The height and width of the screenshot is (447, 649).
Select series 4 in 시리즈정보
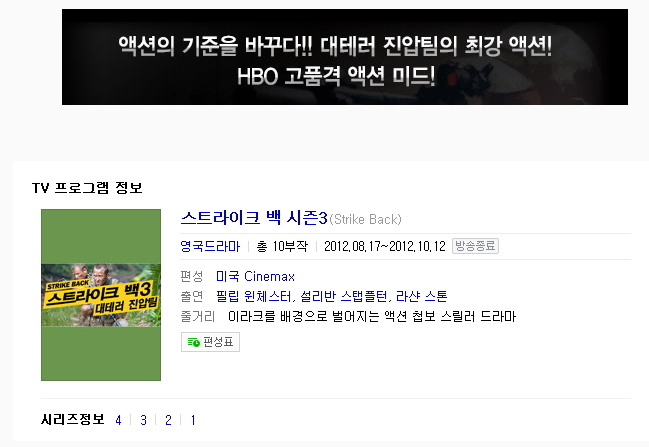coord(118,420)
